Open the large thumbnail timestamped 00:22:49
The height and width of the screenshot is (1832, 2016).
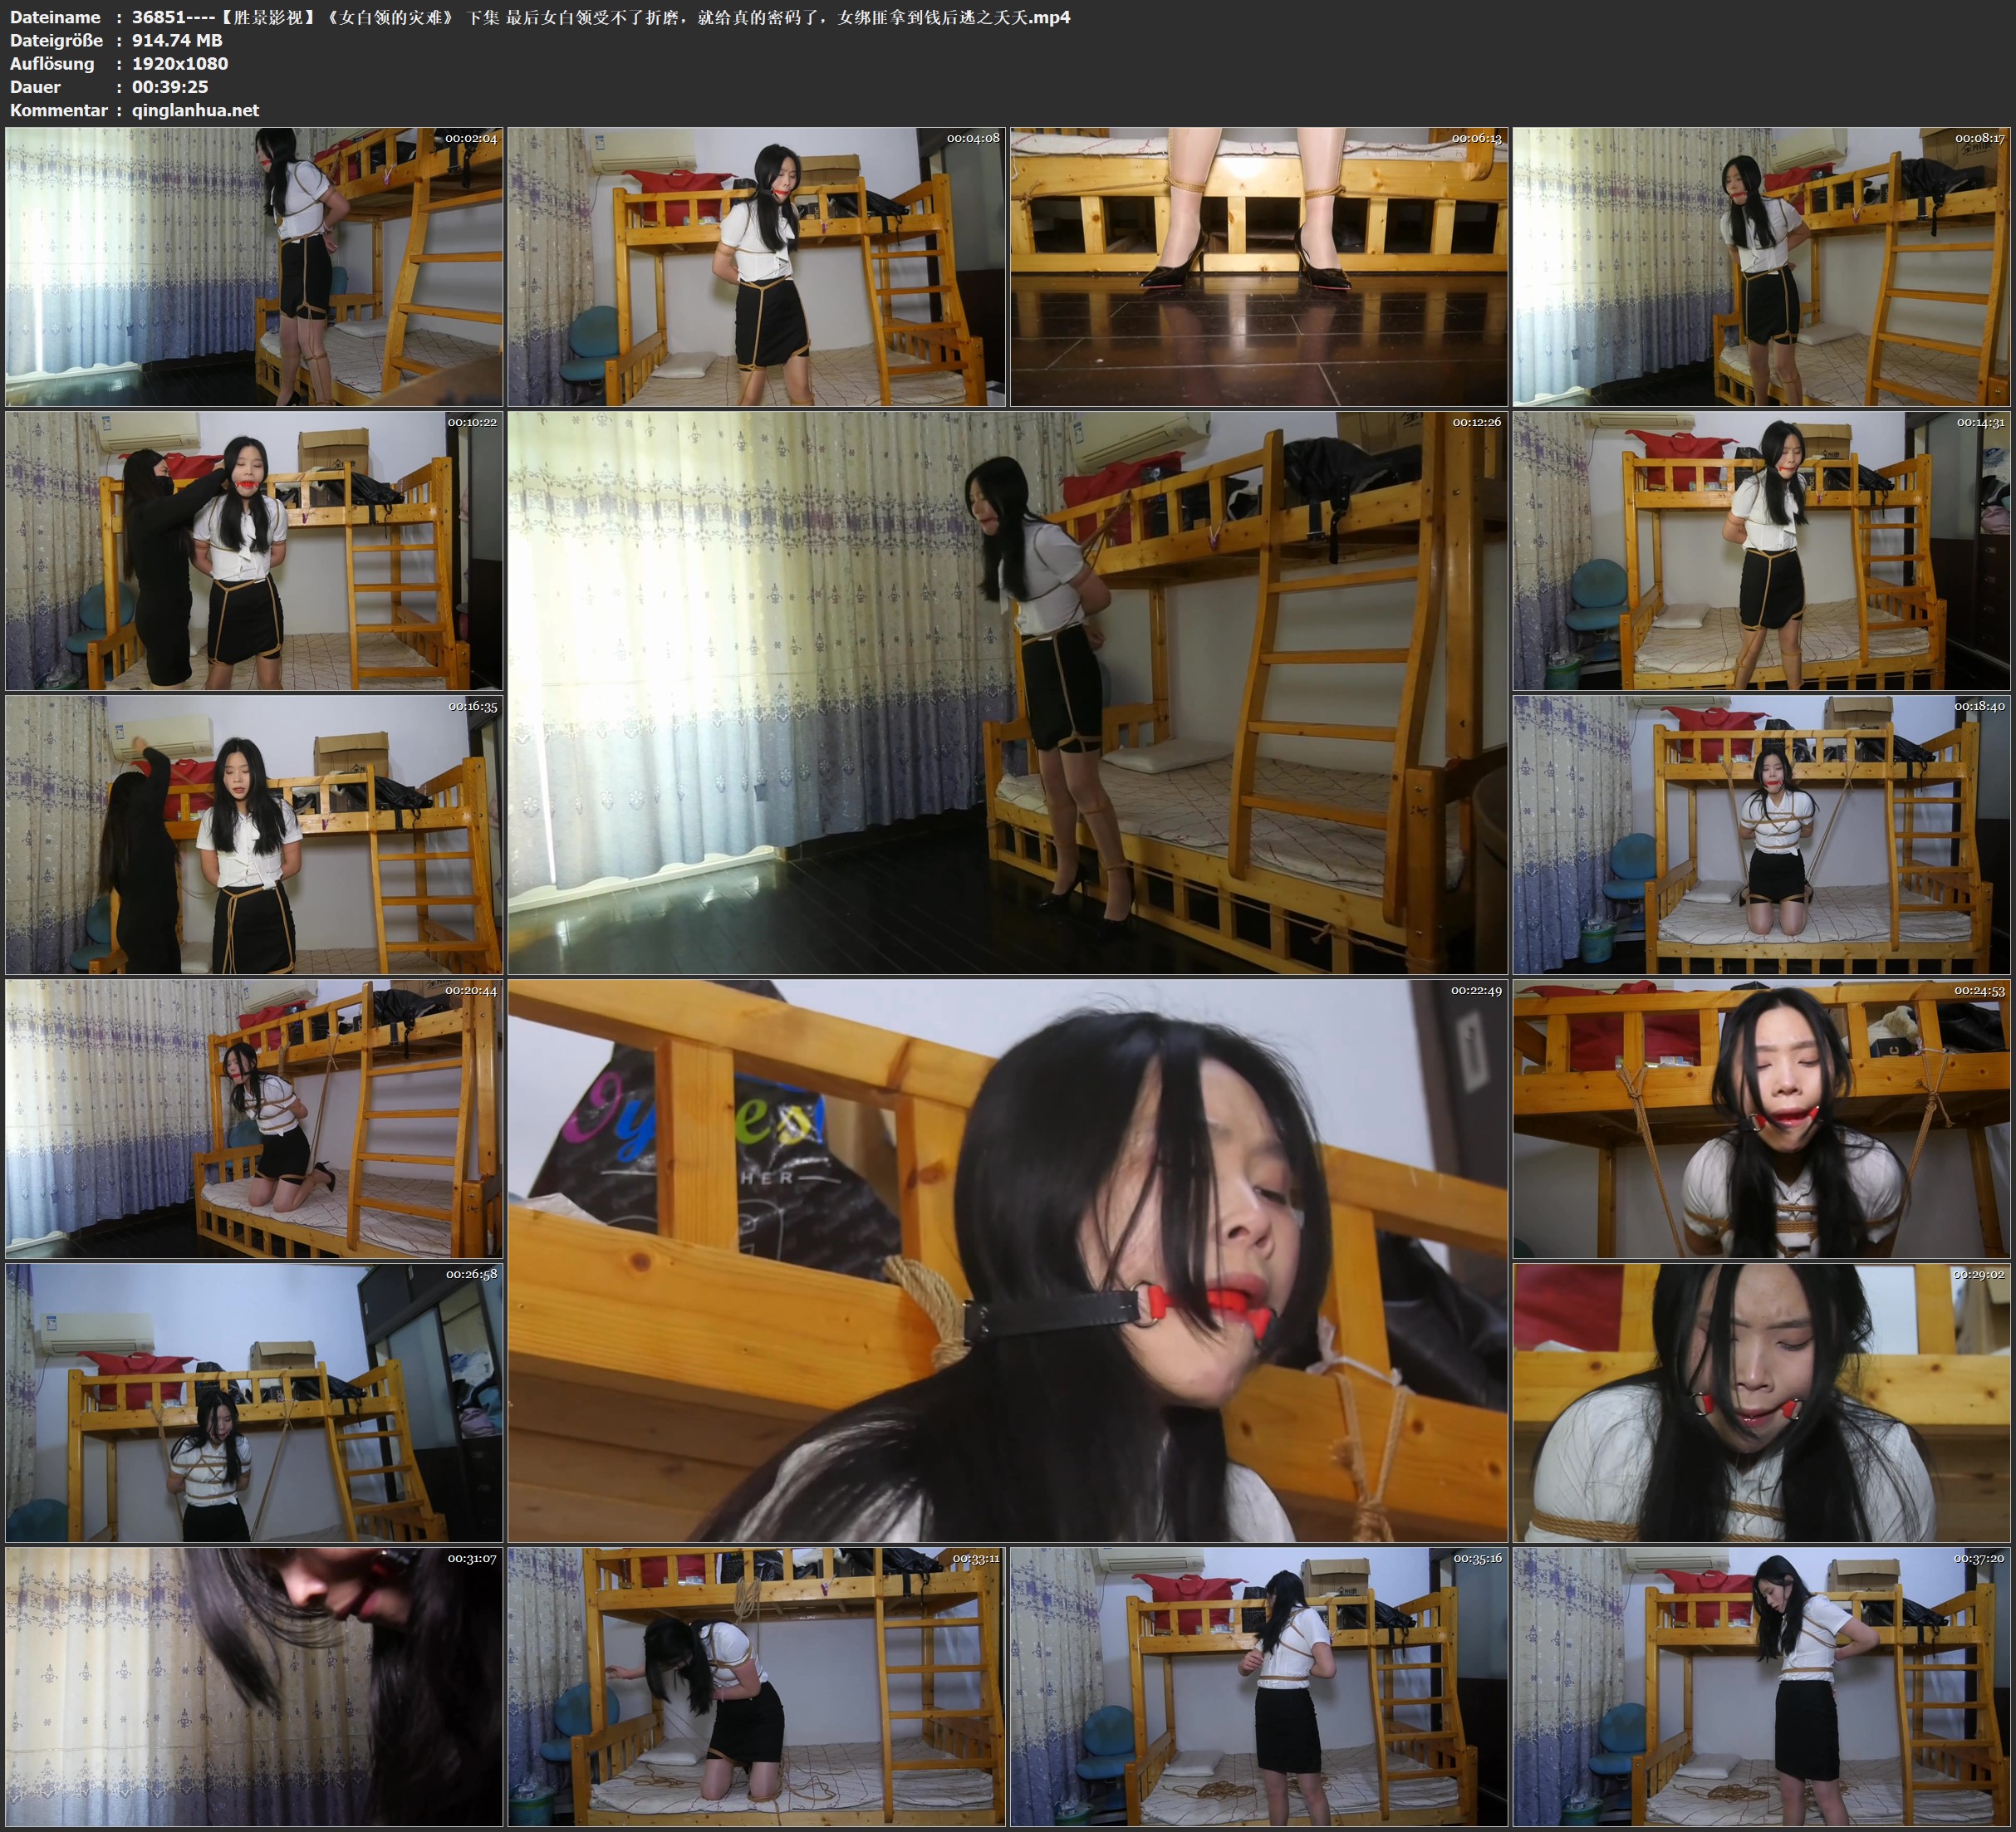[1007, 1261]
